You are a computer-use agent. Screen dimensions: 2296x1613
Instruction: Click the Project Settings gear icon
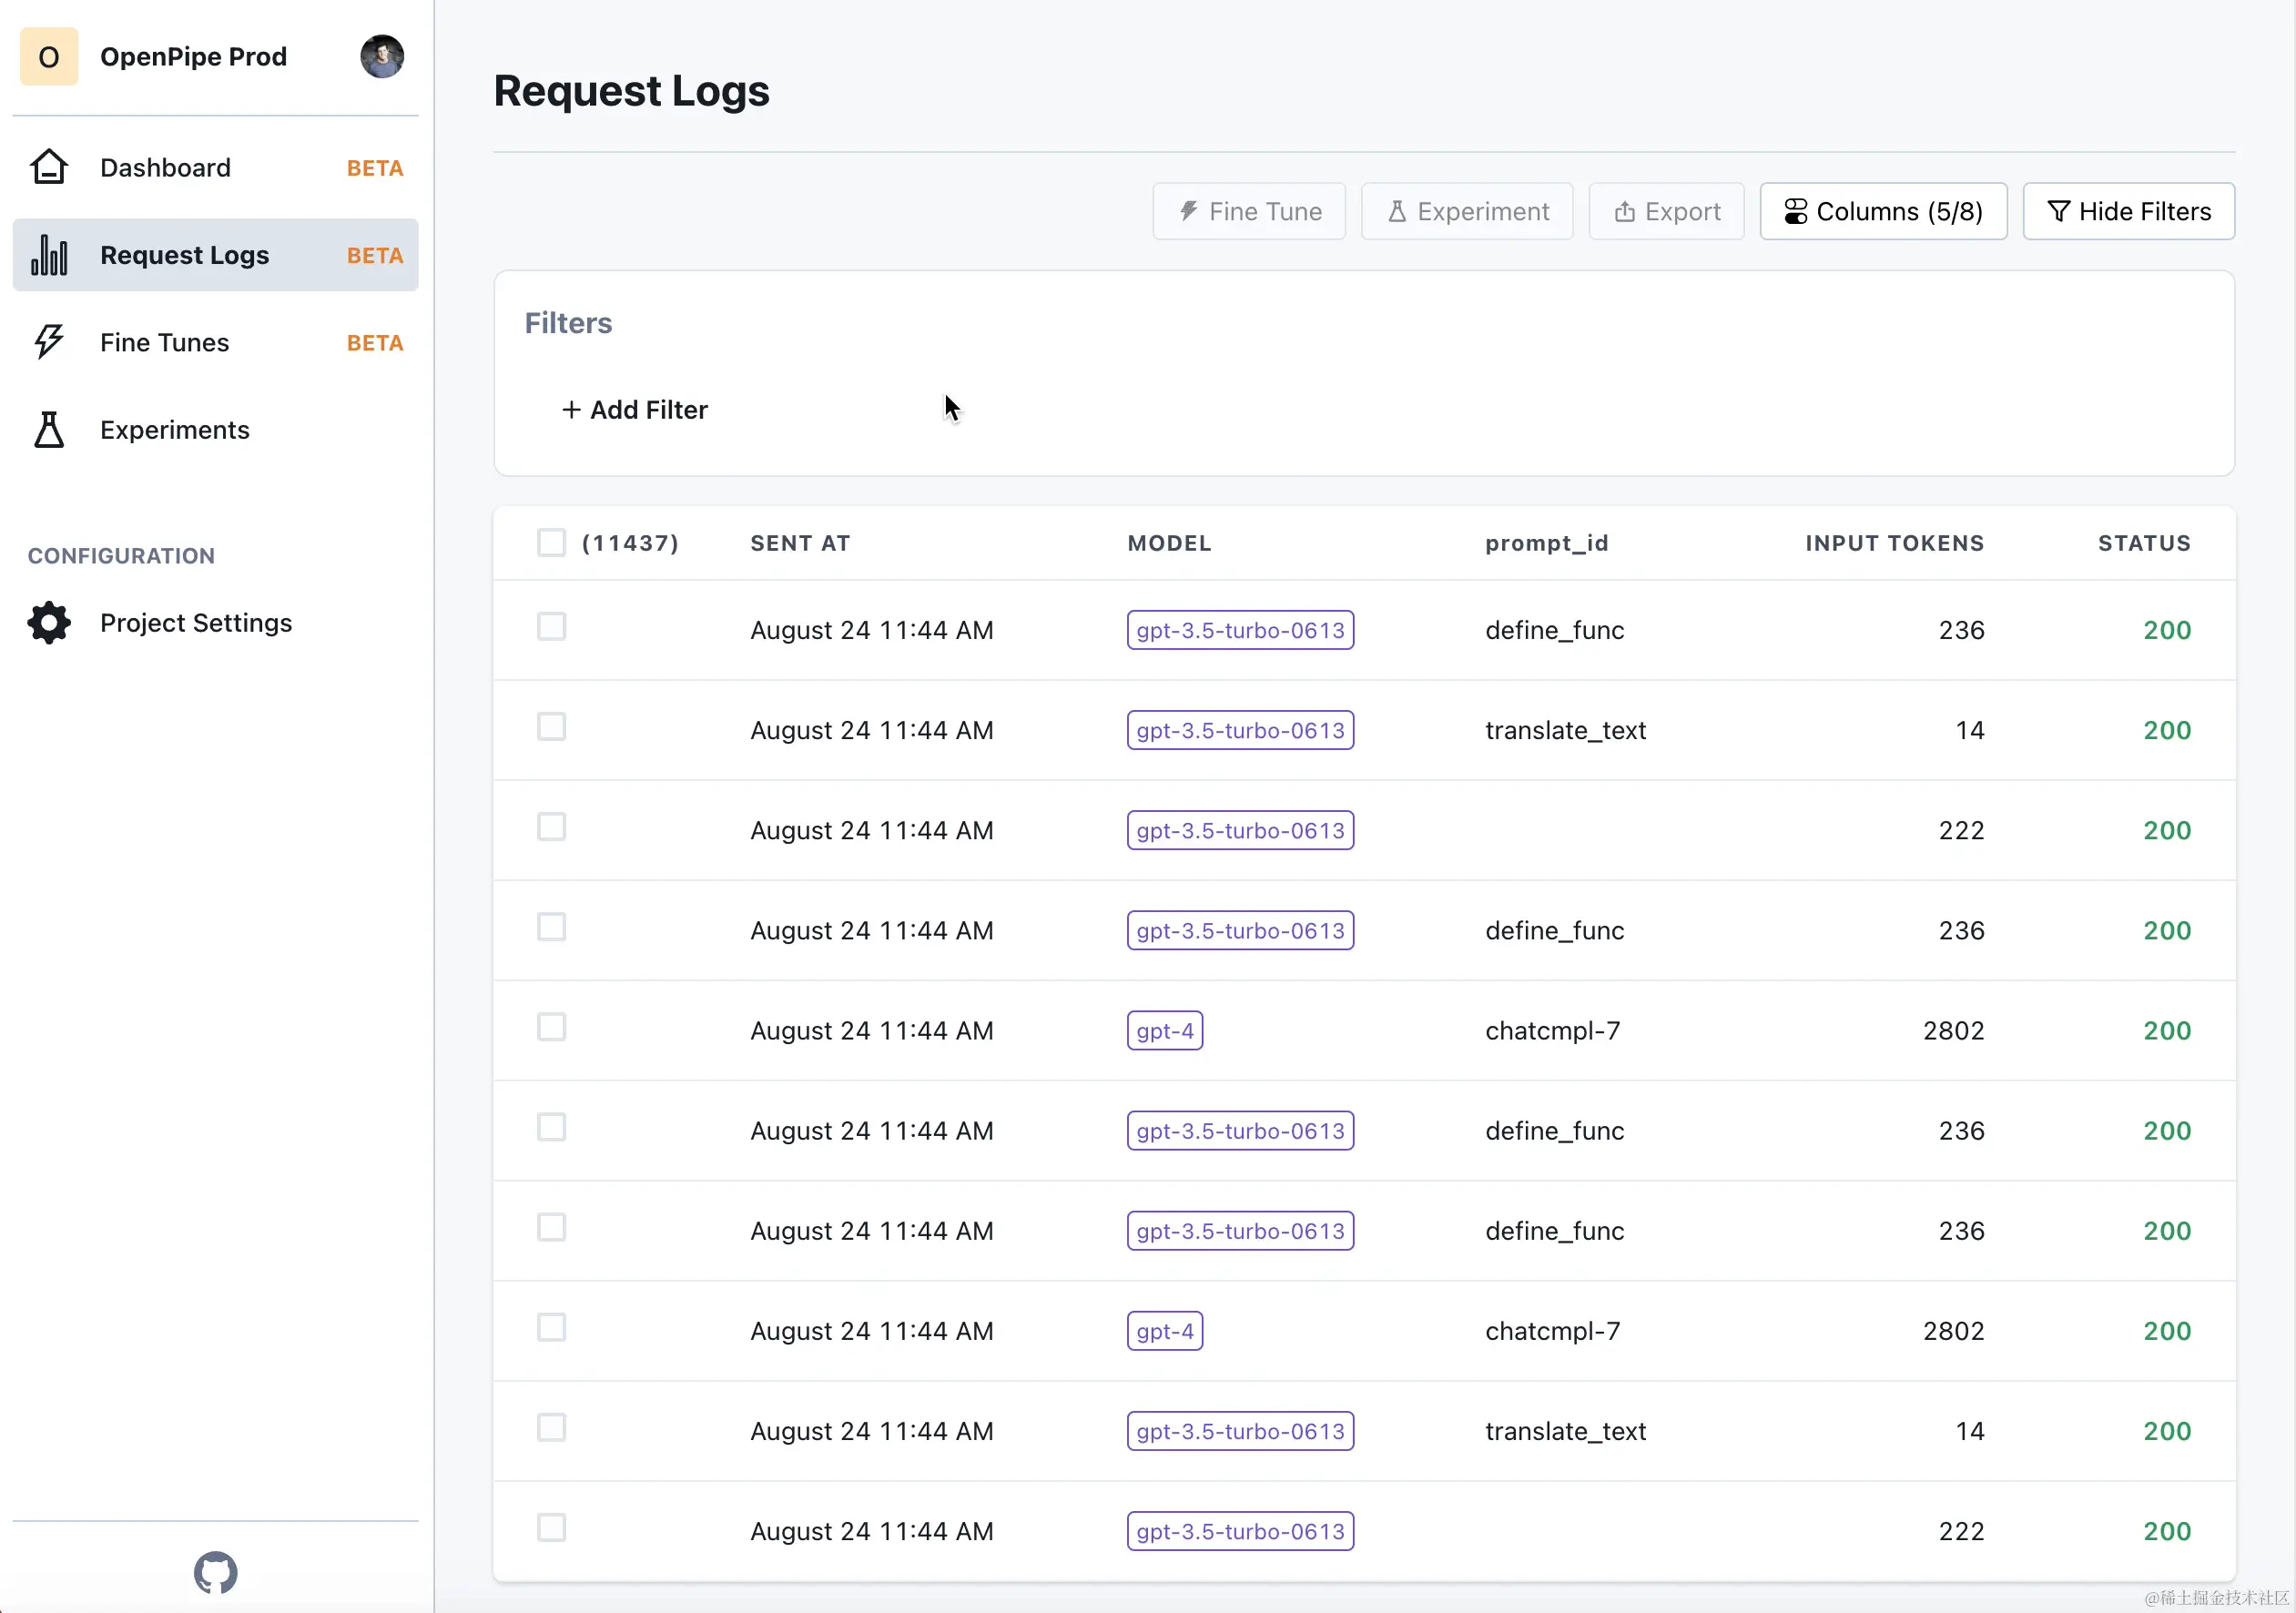(x=48, y=622)
